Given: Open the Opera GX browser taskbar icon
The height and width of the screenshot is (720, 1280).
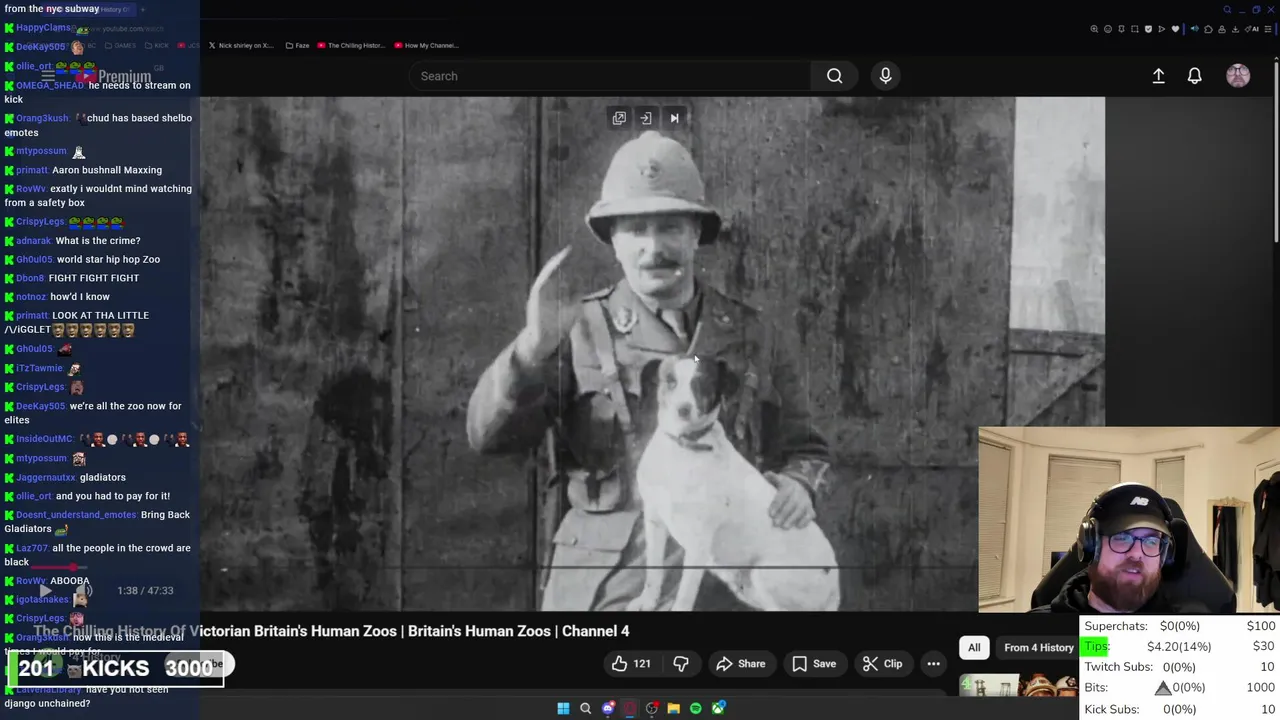Looking at the screenshot, I should [630, 709].
